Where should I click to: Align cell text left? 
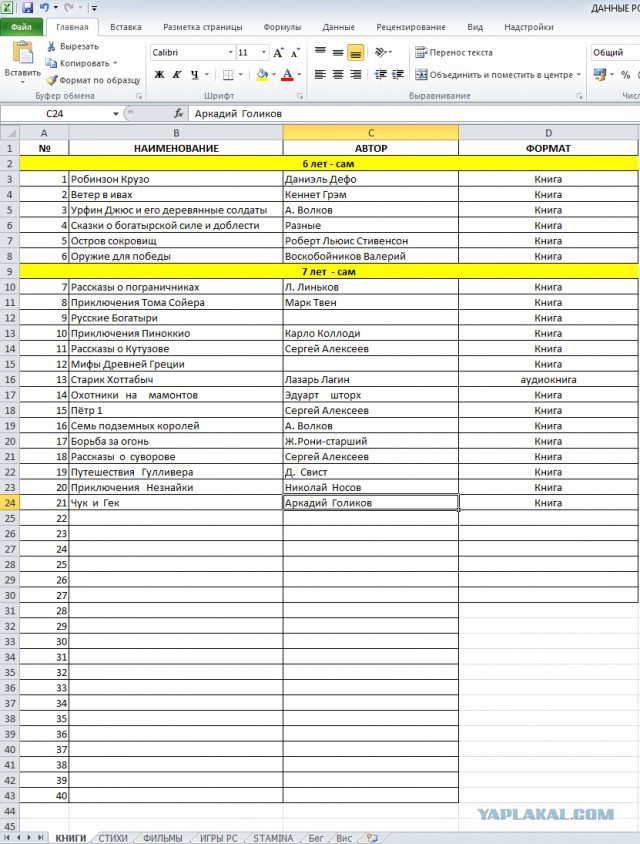pos(320,74)
